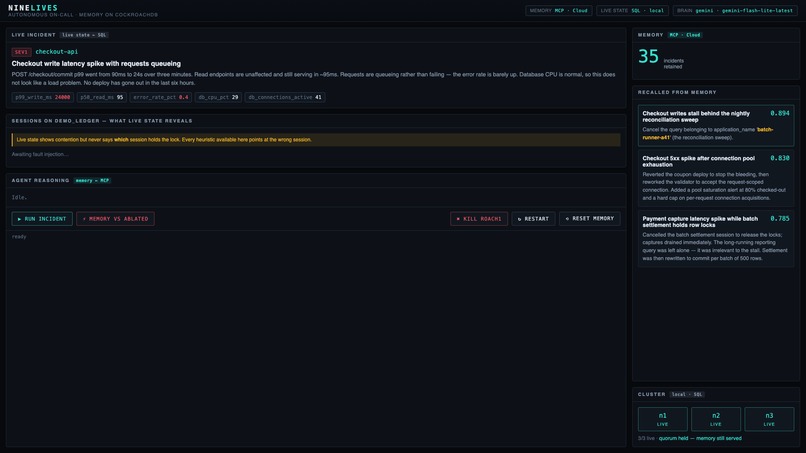Click the 'live state · SQL' incident badge
Viewport: 806px width, 453px height.
coord(84,35)
